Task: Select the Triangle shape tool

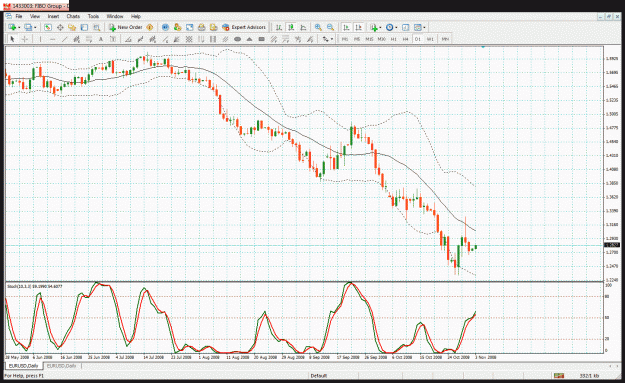Action: (250, 39)
